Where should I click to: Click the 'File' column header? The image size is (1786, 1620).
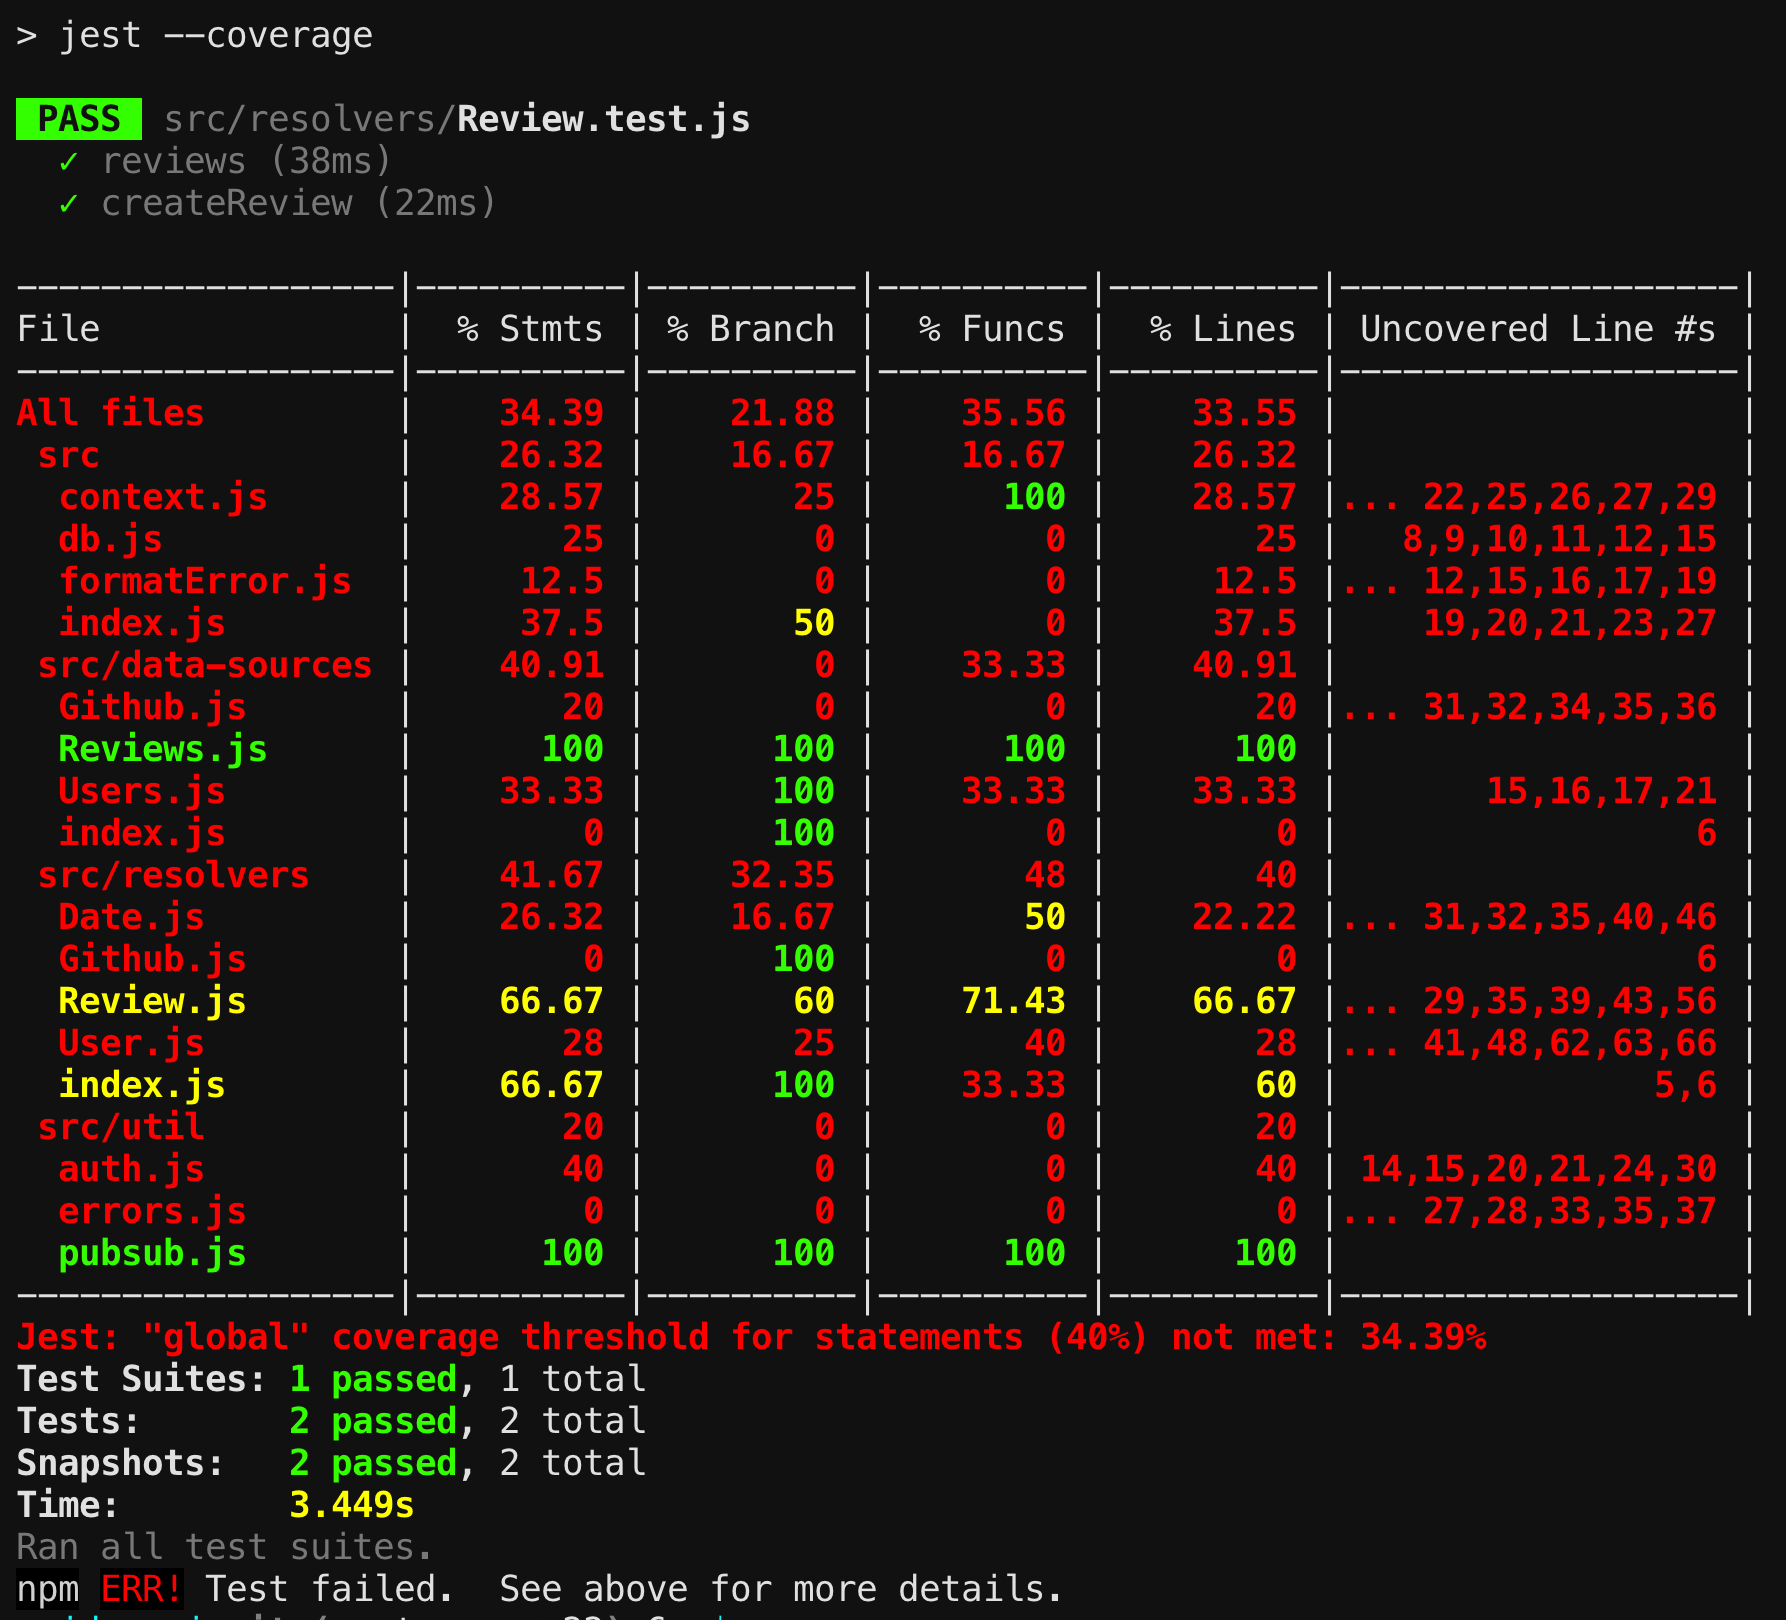[59, 329]
